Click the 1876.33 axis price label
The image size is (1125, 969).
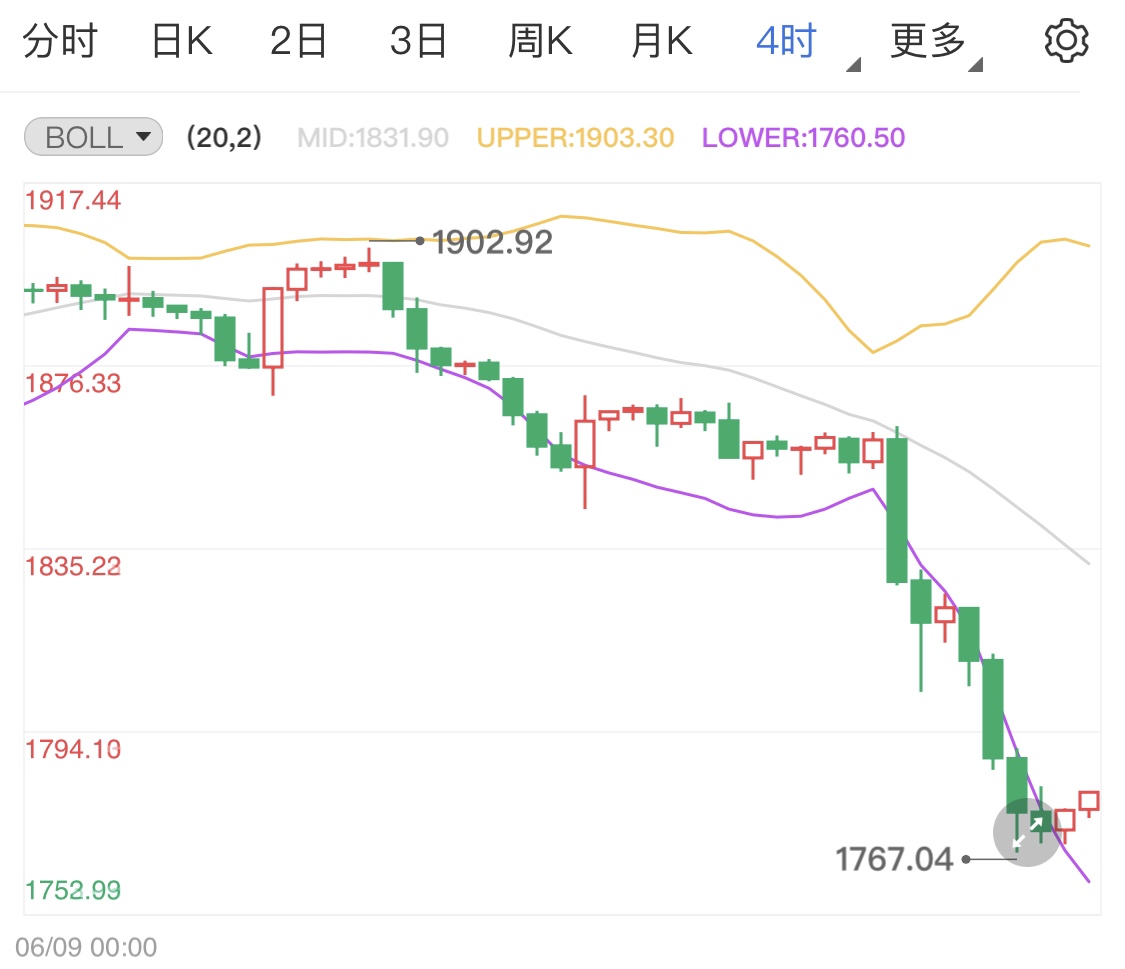coord(73,384)
